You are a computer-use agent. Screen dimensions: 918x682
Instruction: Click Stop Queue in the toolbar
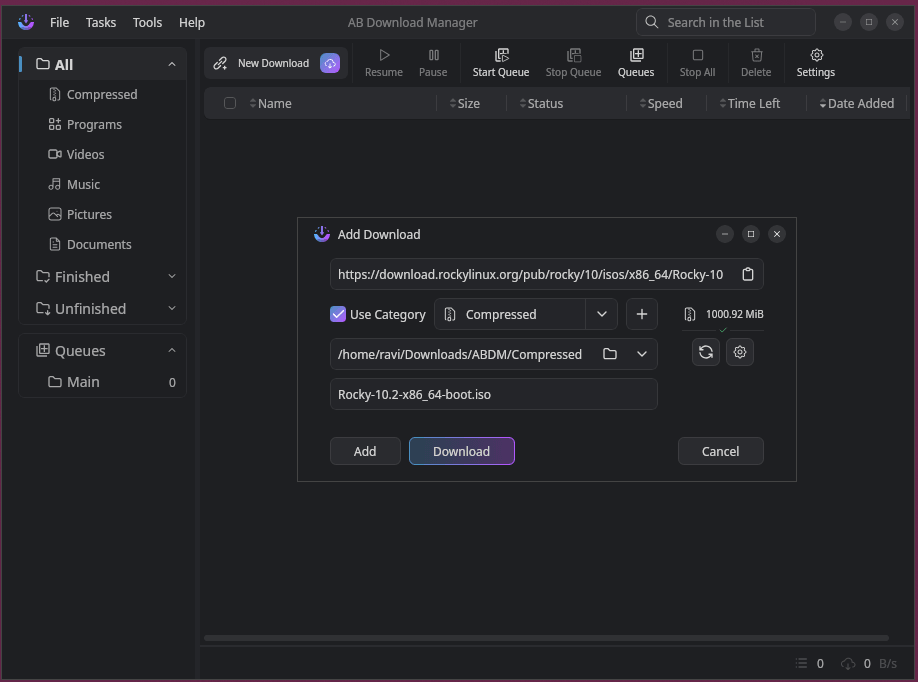click(x=573, y=63)
